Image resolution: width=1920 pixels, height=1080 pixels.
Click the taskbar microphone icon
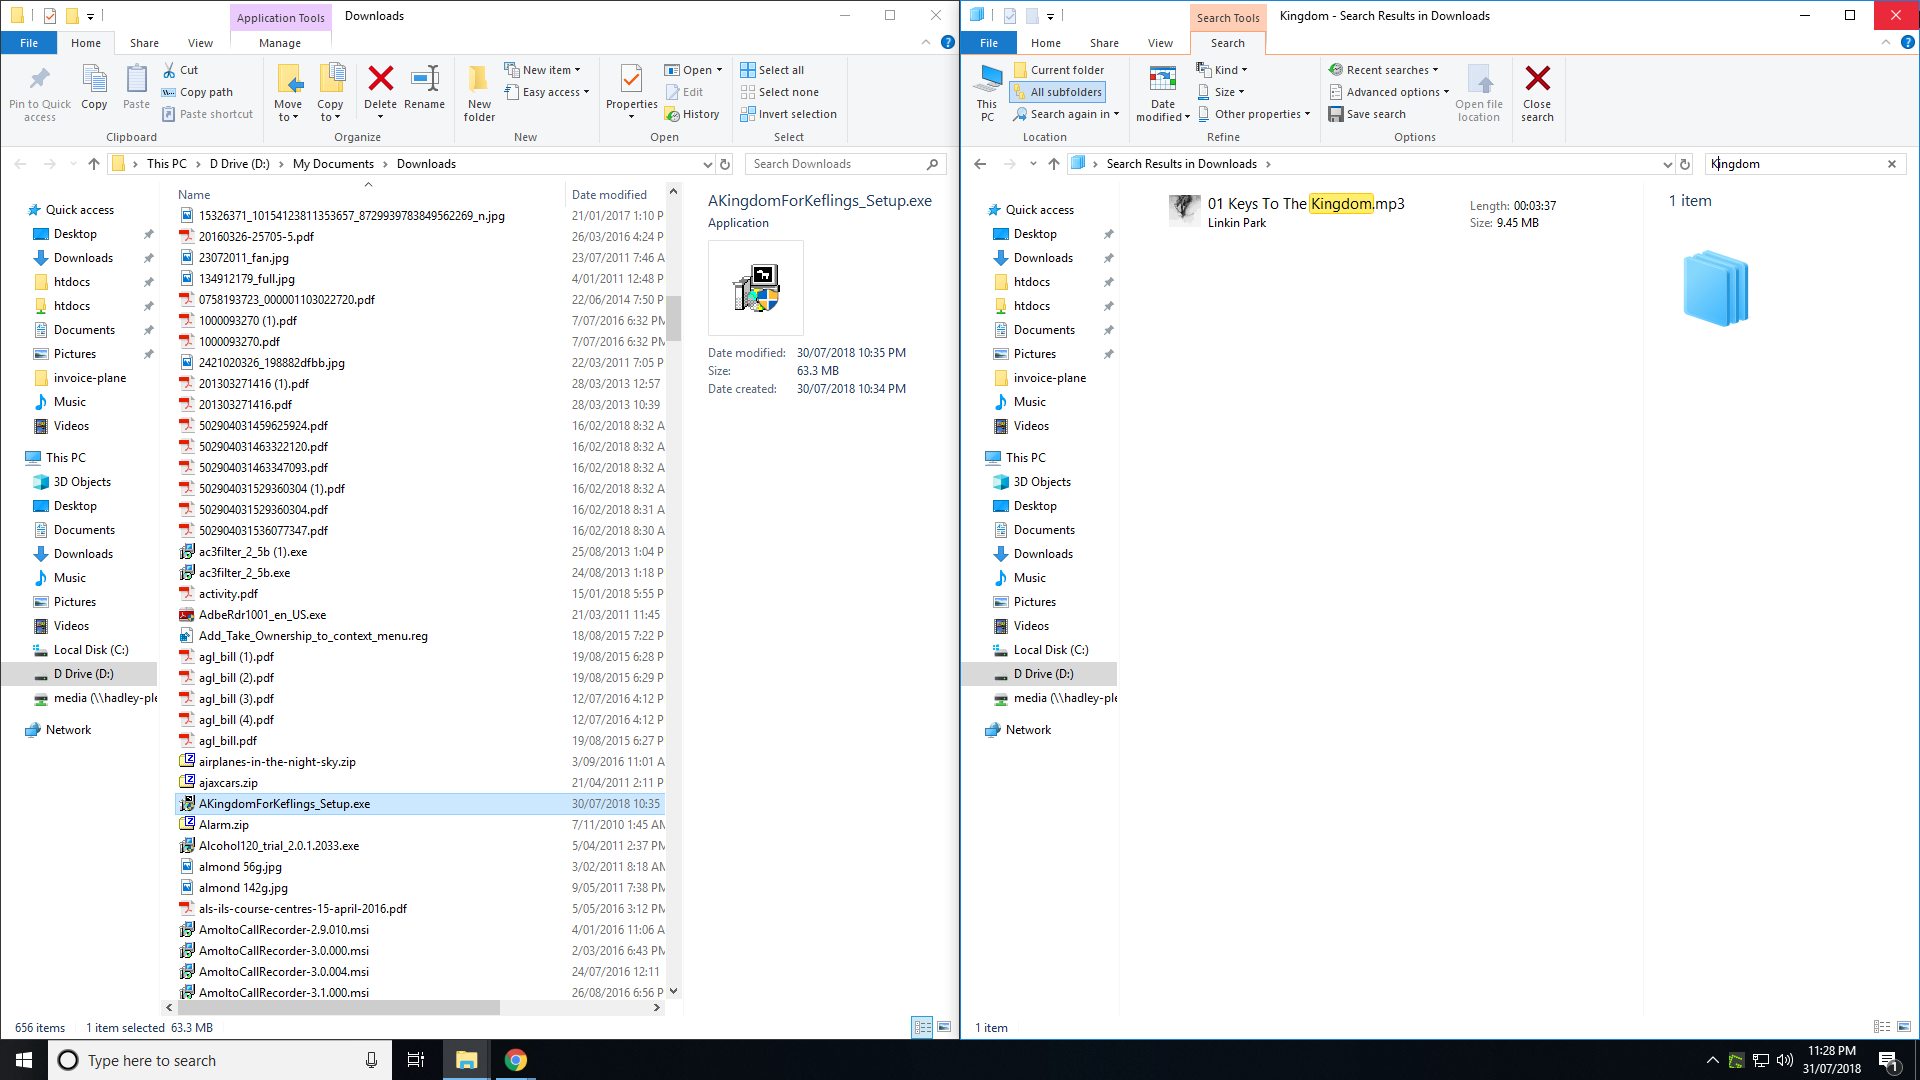pos(371,1060)
